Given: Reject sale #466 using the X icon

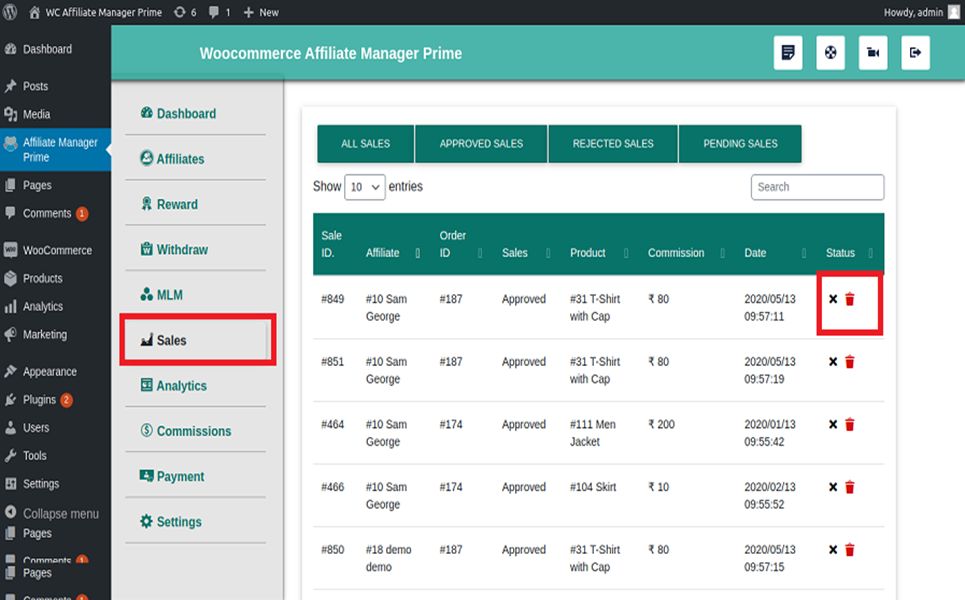Looking at the screenshot, I should coord(833,487).
